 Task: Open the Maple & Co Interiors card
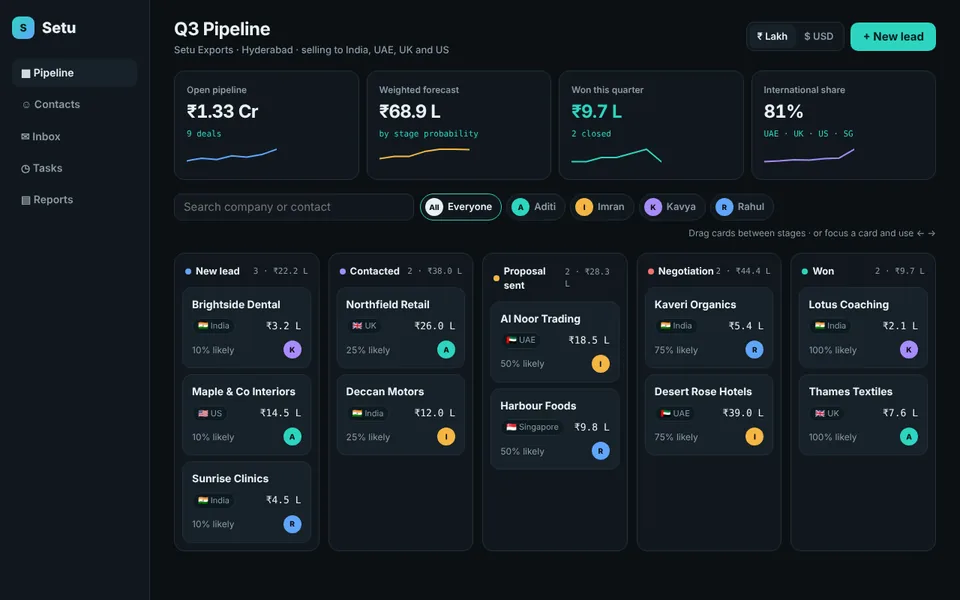(247, 414)
